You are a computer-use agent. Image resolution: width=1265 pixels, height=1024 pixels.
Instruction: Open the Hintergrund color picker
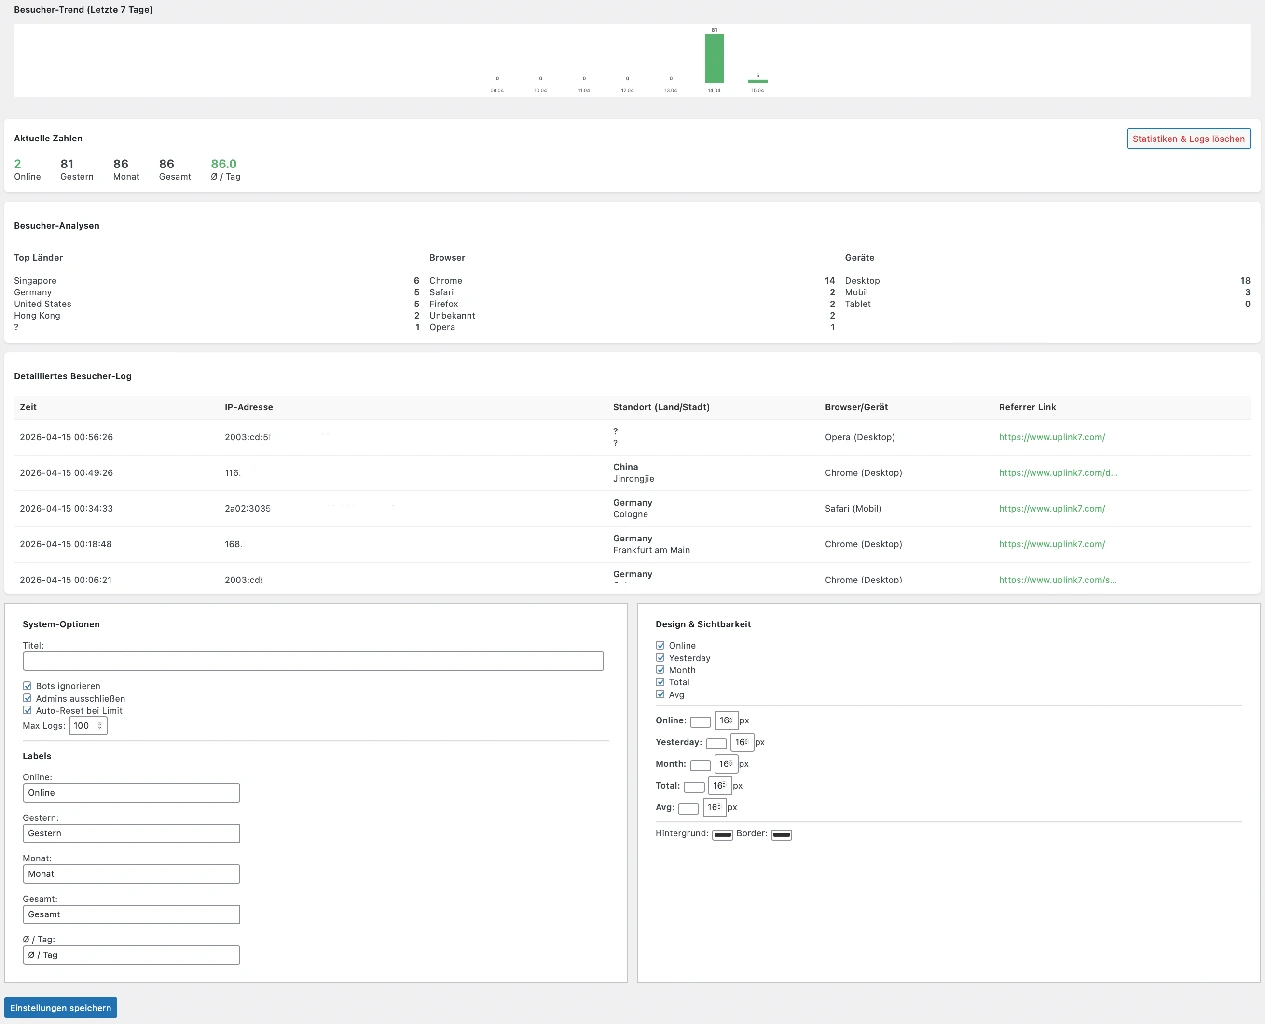[x=722, y=835]
